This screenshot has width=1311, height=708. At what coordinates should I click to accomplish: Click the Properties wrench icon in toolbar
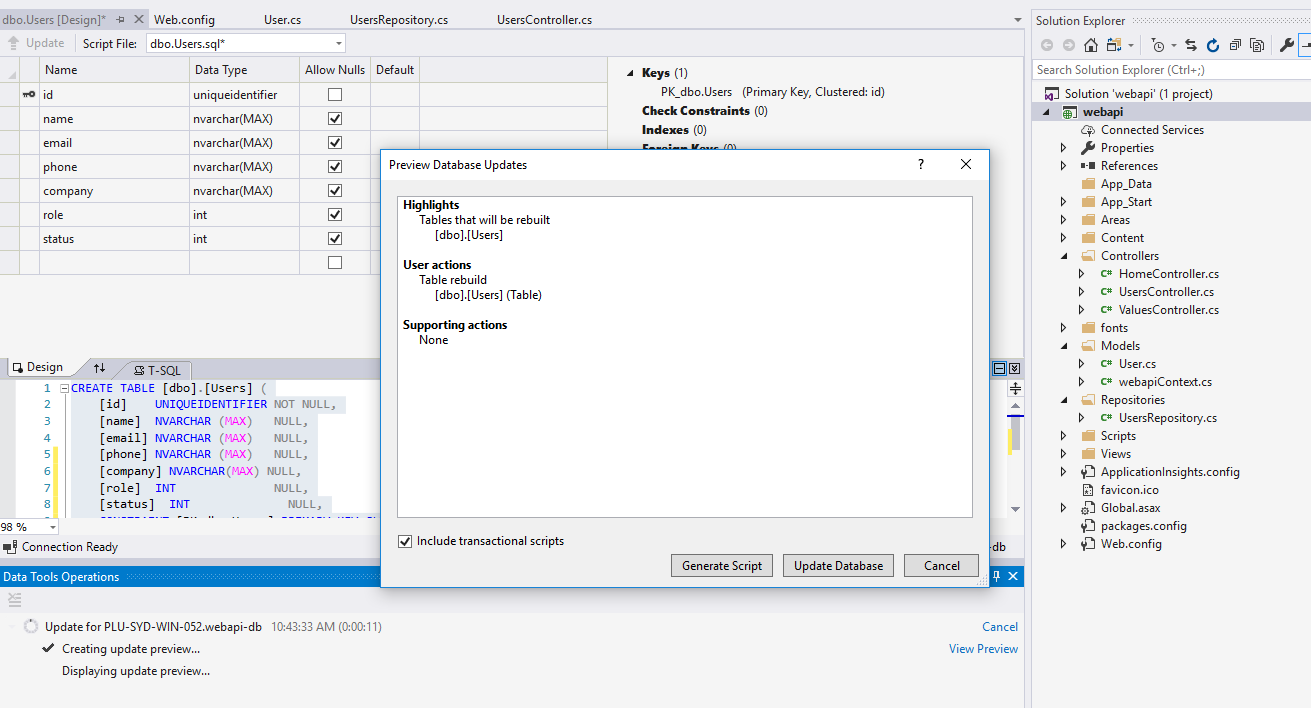click(1287, 45)
